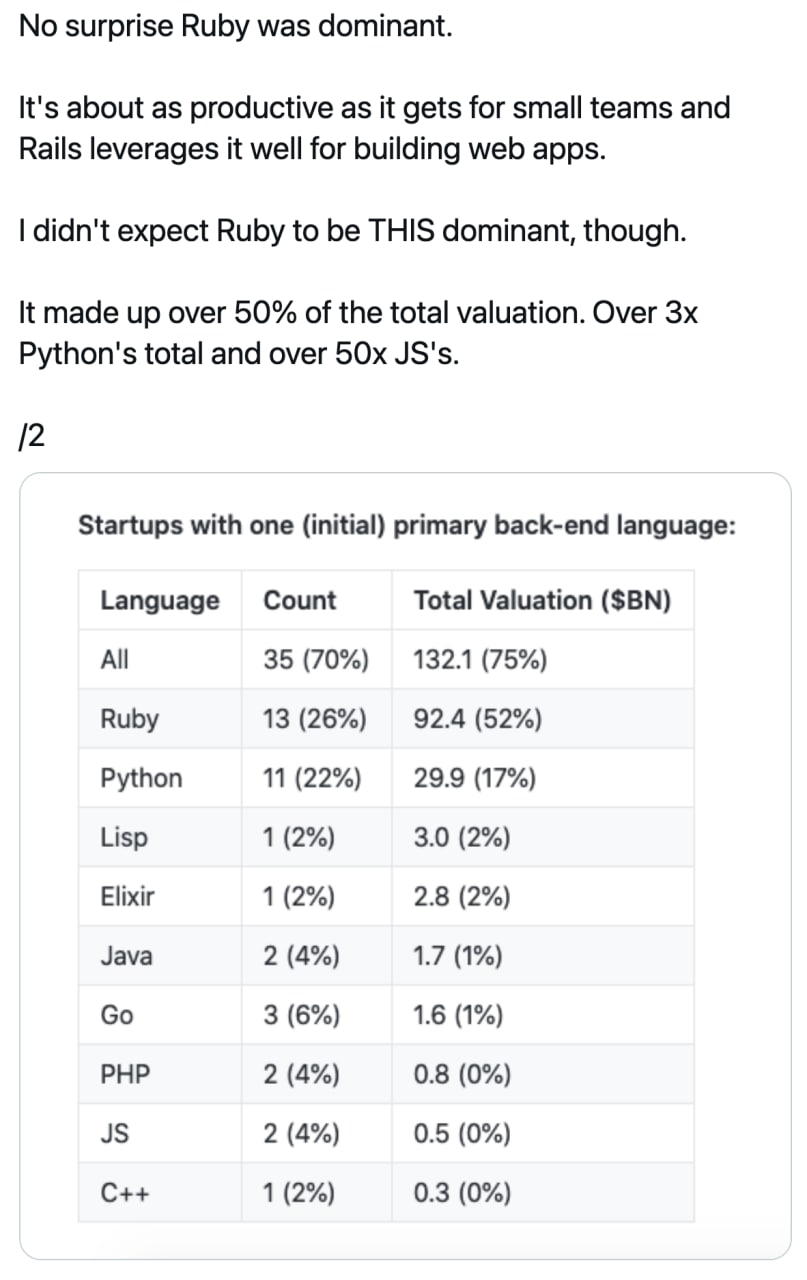
Task: Click the Ruby row language cell
Action: pyautogui.click(x=160, y=719)
